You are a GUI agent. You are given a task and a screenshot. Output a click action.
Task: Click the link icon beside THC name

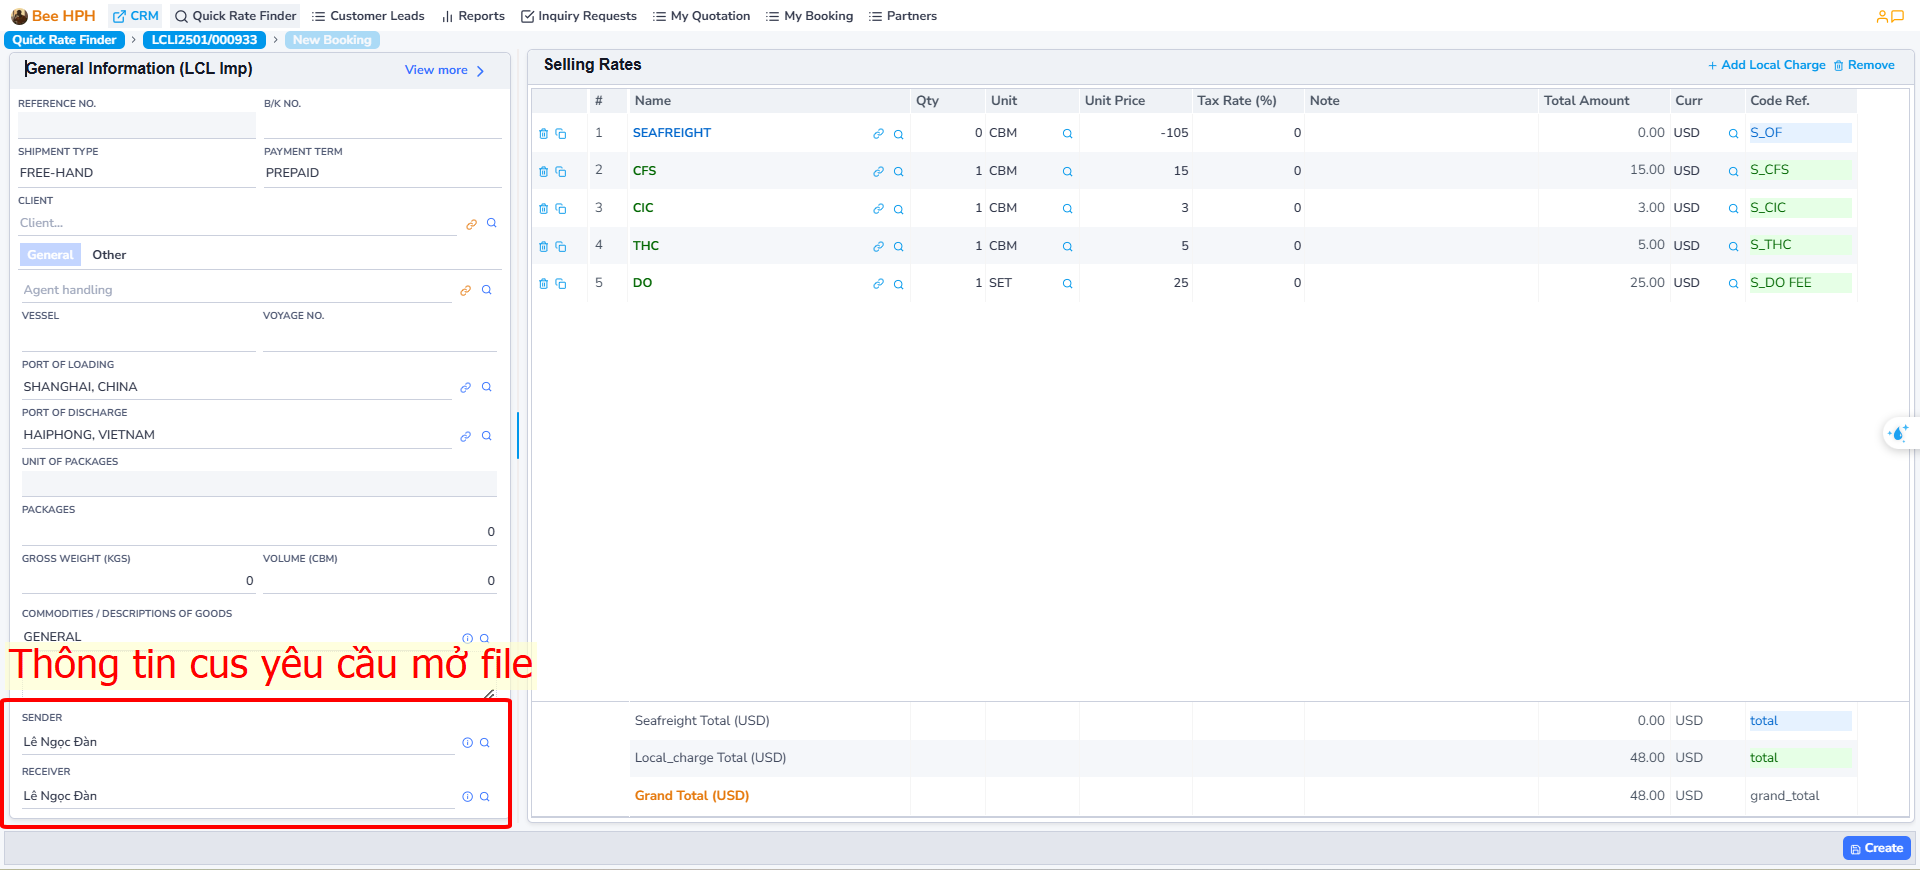[x=878, y=246]
